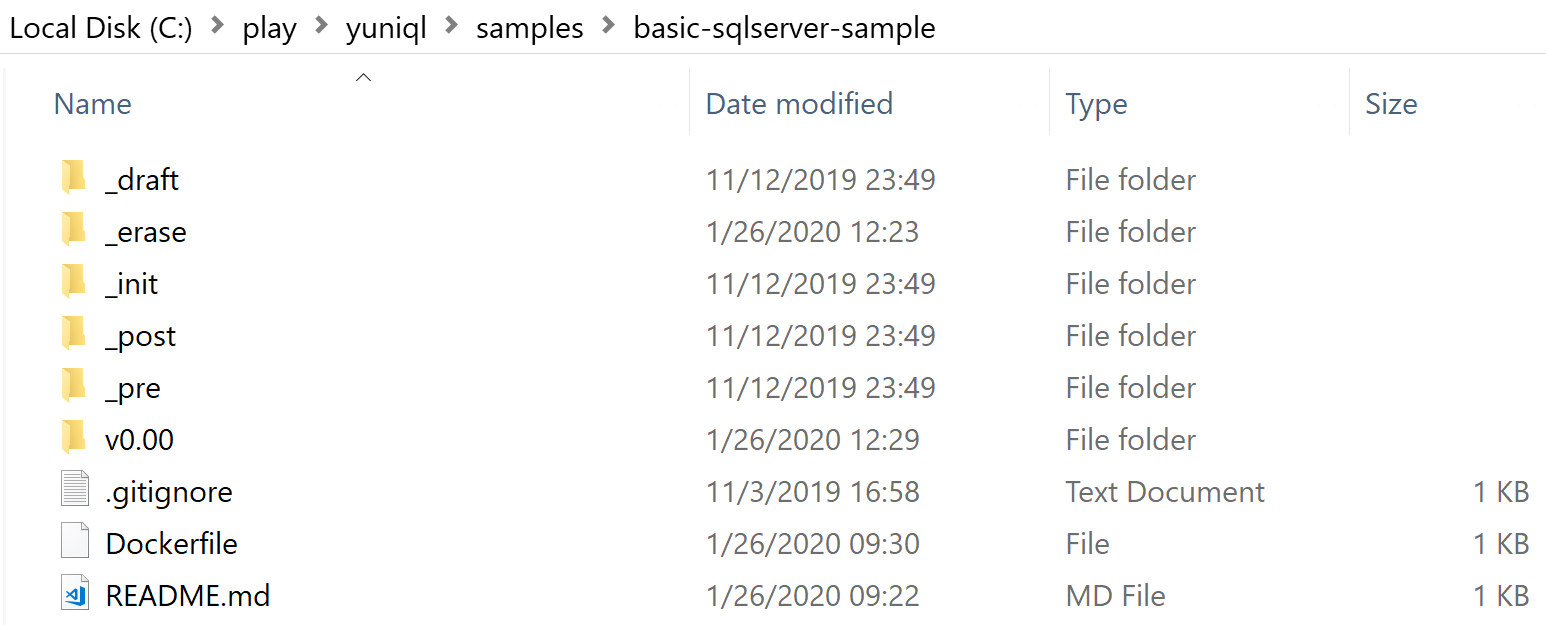Navigate to Local Disk (C:) breadcrumb
Viewport: 1546px width, 625px height.
[101, 28]
